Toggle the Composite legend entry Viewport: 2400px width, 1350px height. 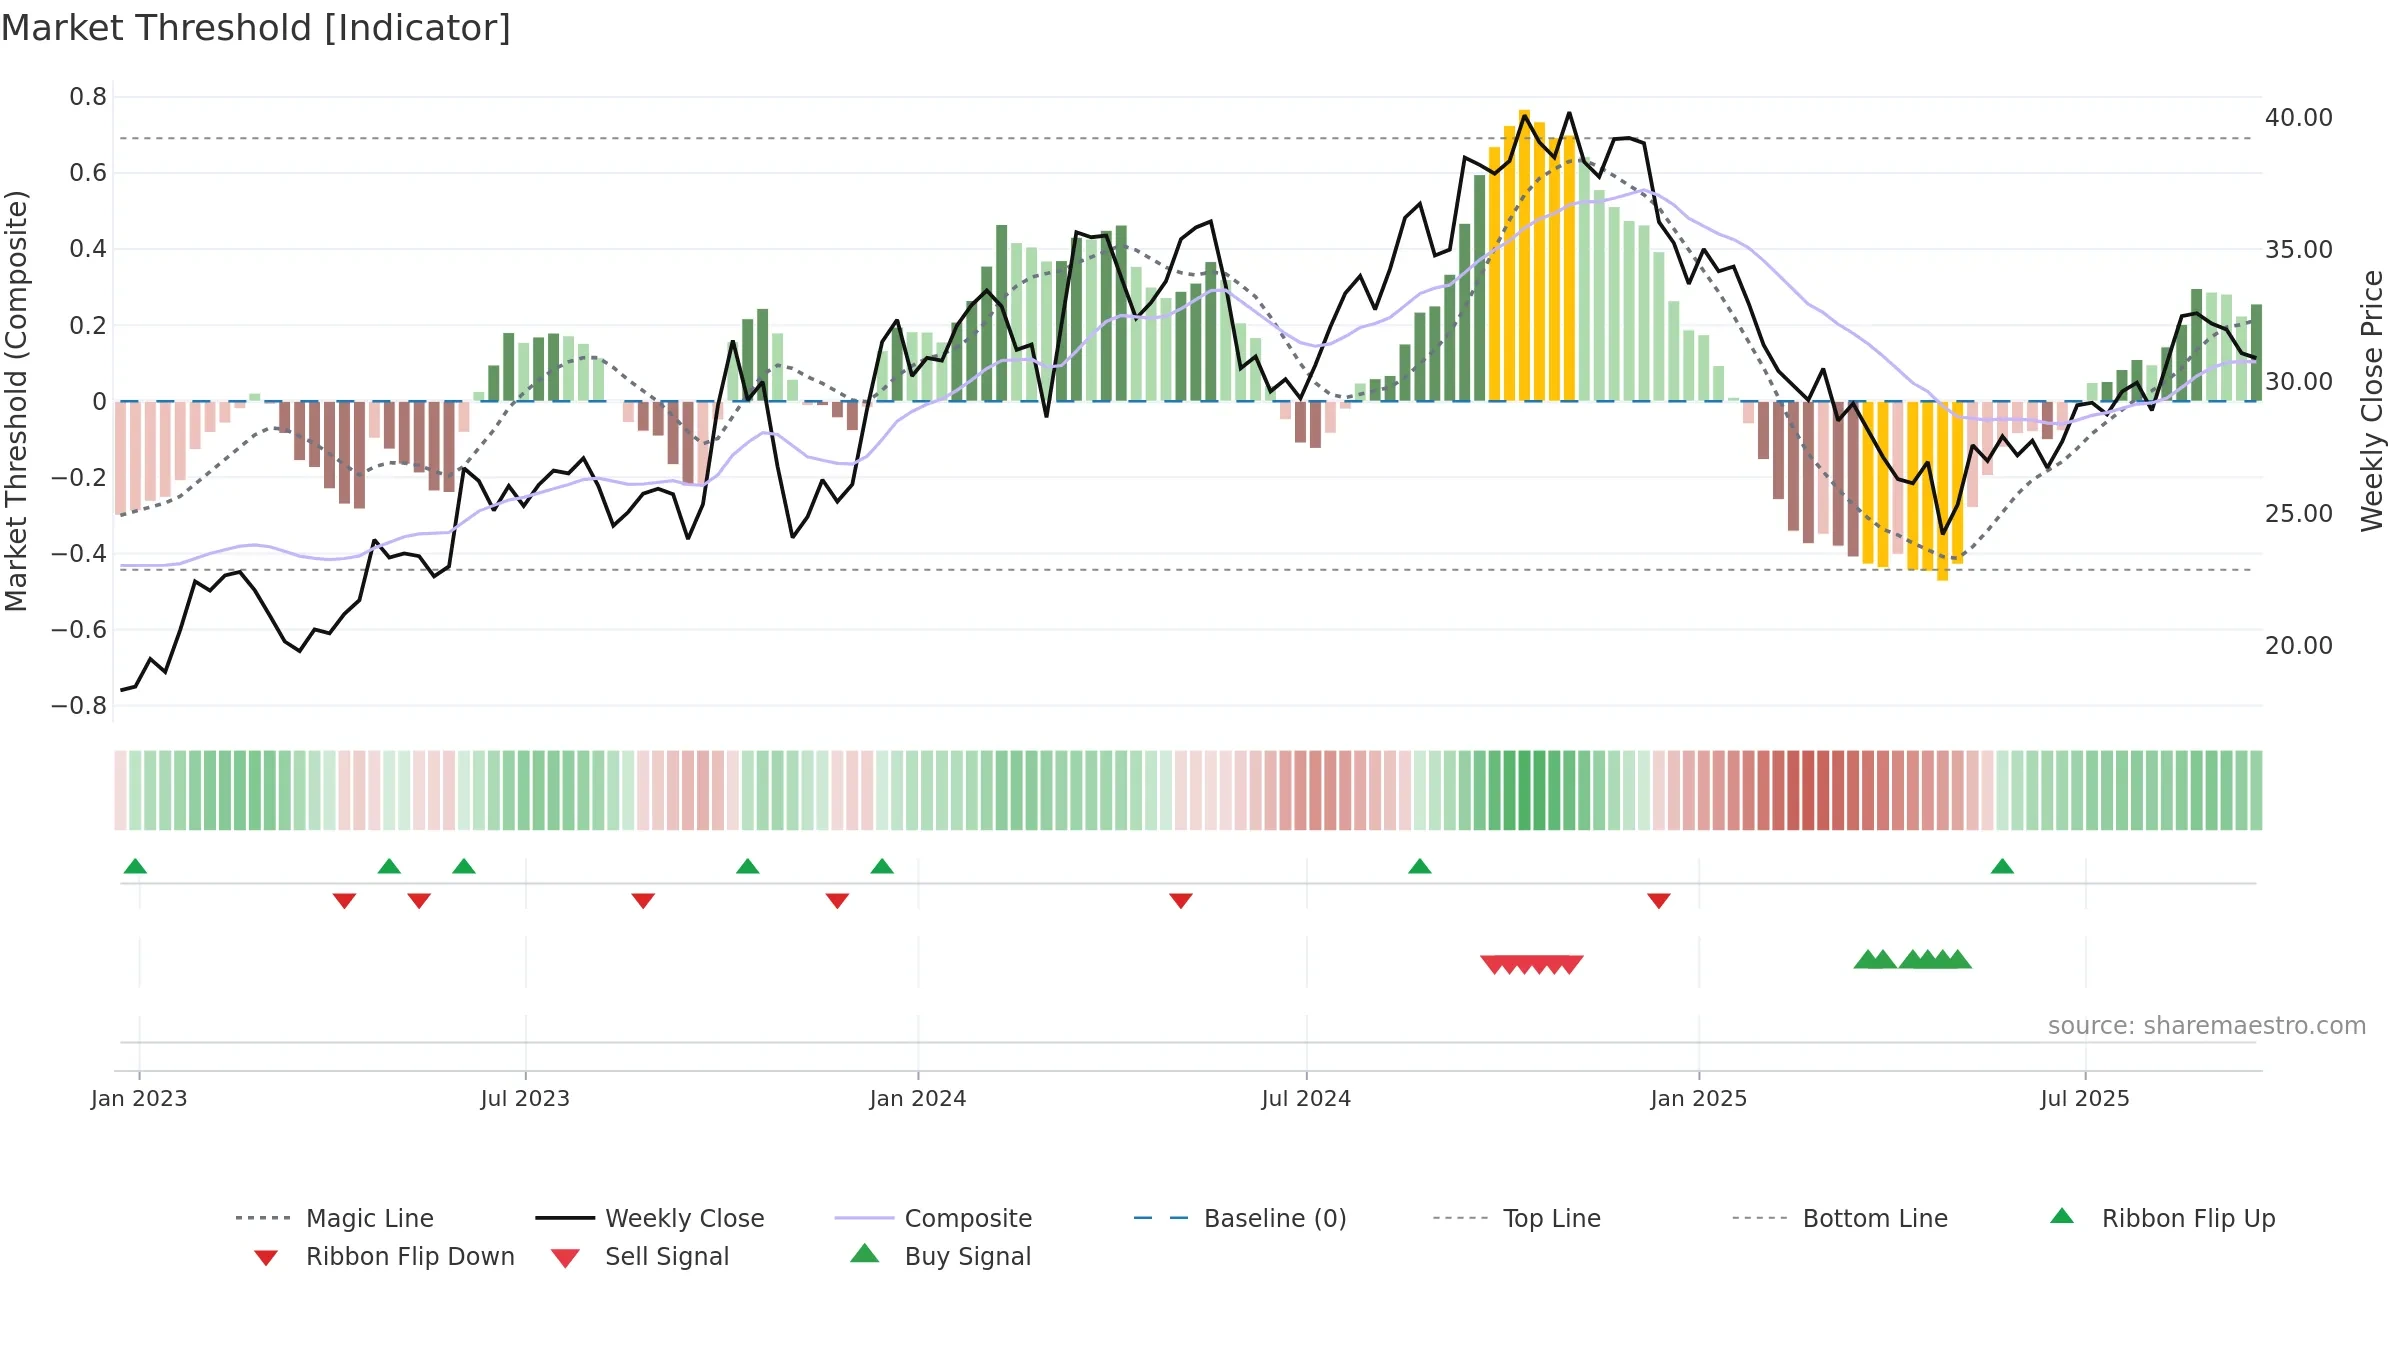pos(934,1218)
